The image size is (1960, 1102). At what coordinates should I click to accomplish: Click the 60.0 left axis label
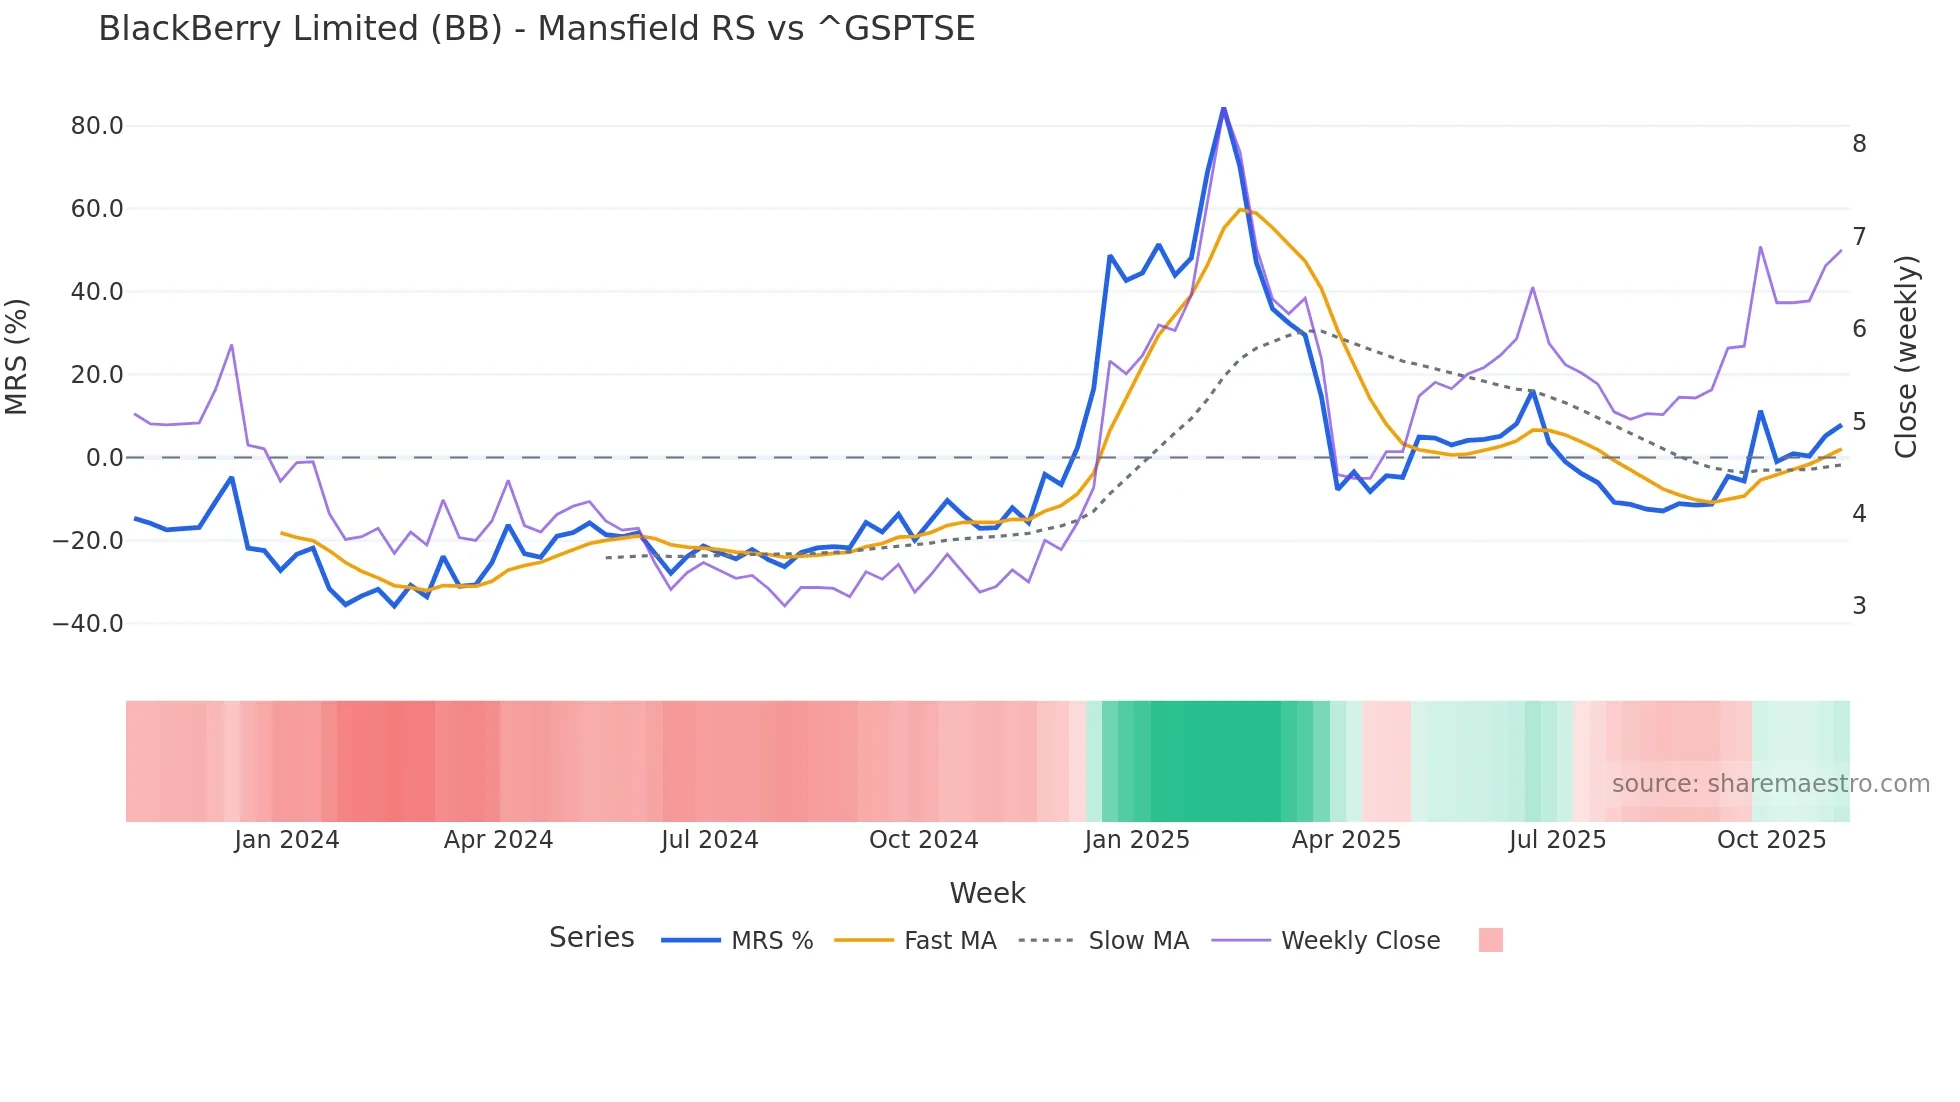point(97,209)
